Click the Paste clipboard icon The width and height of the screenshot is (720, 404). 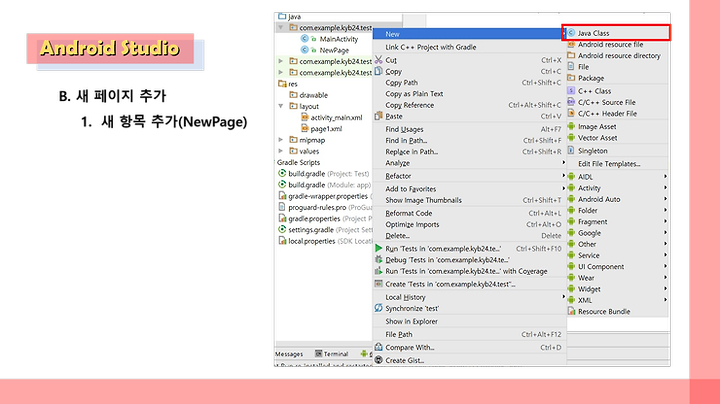click(378, 116)
